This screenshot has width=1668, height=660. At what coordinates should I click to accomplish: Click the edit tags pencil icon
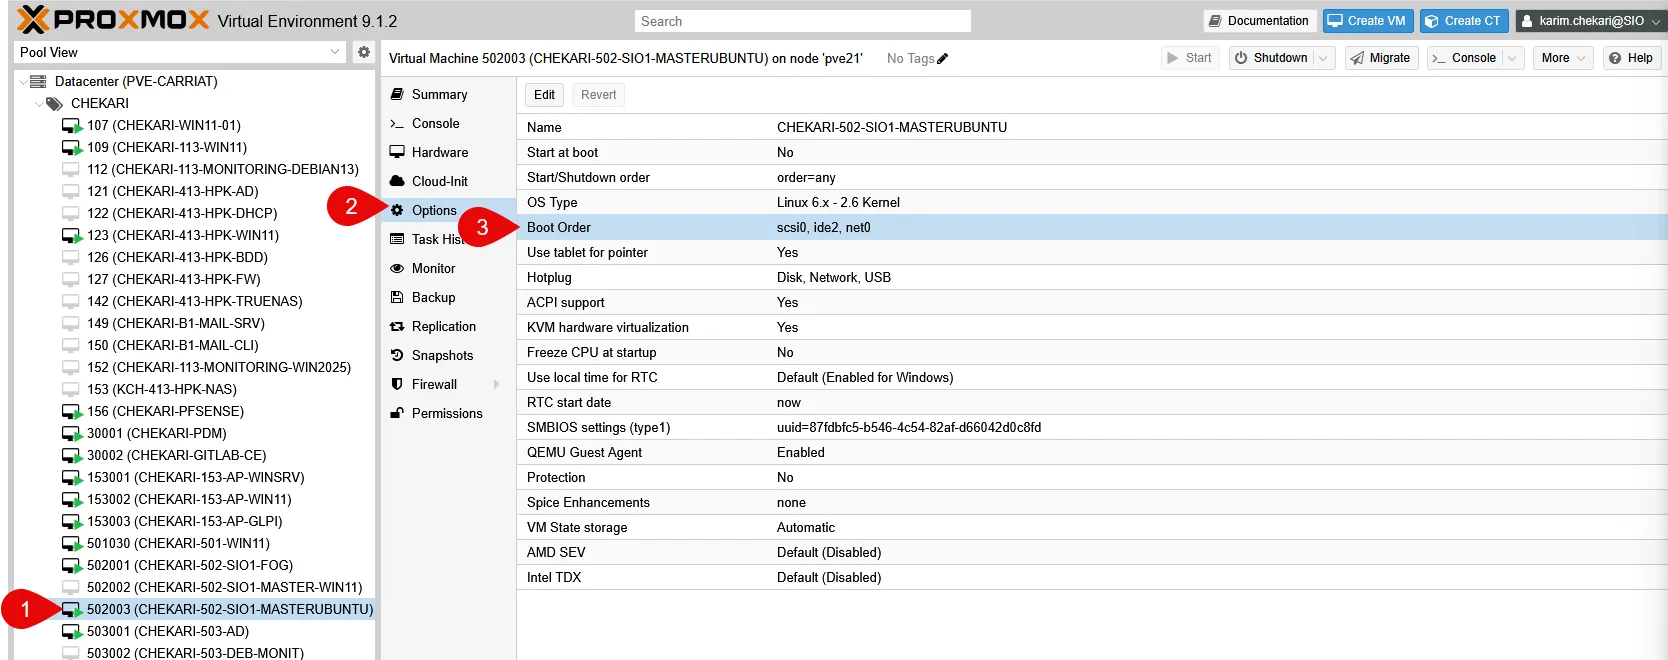point(942,59)
